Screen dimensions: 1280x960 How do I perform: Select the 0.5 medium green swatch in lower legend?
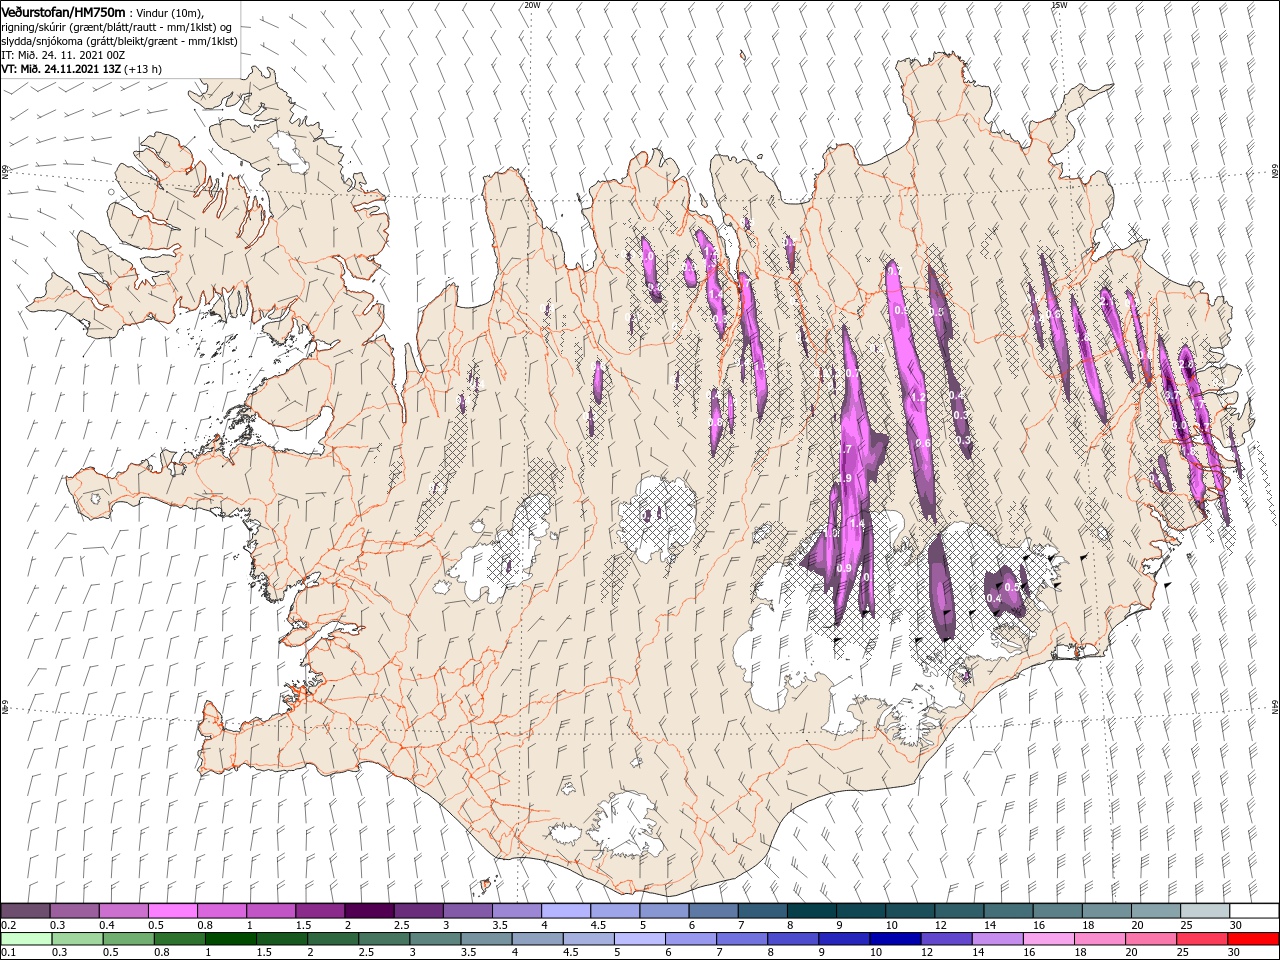coord(128,939)
